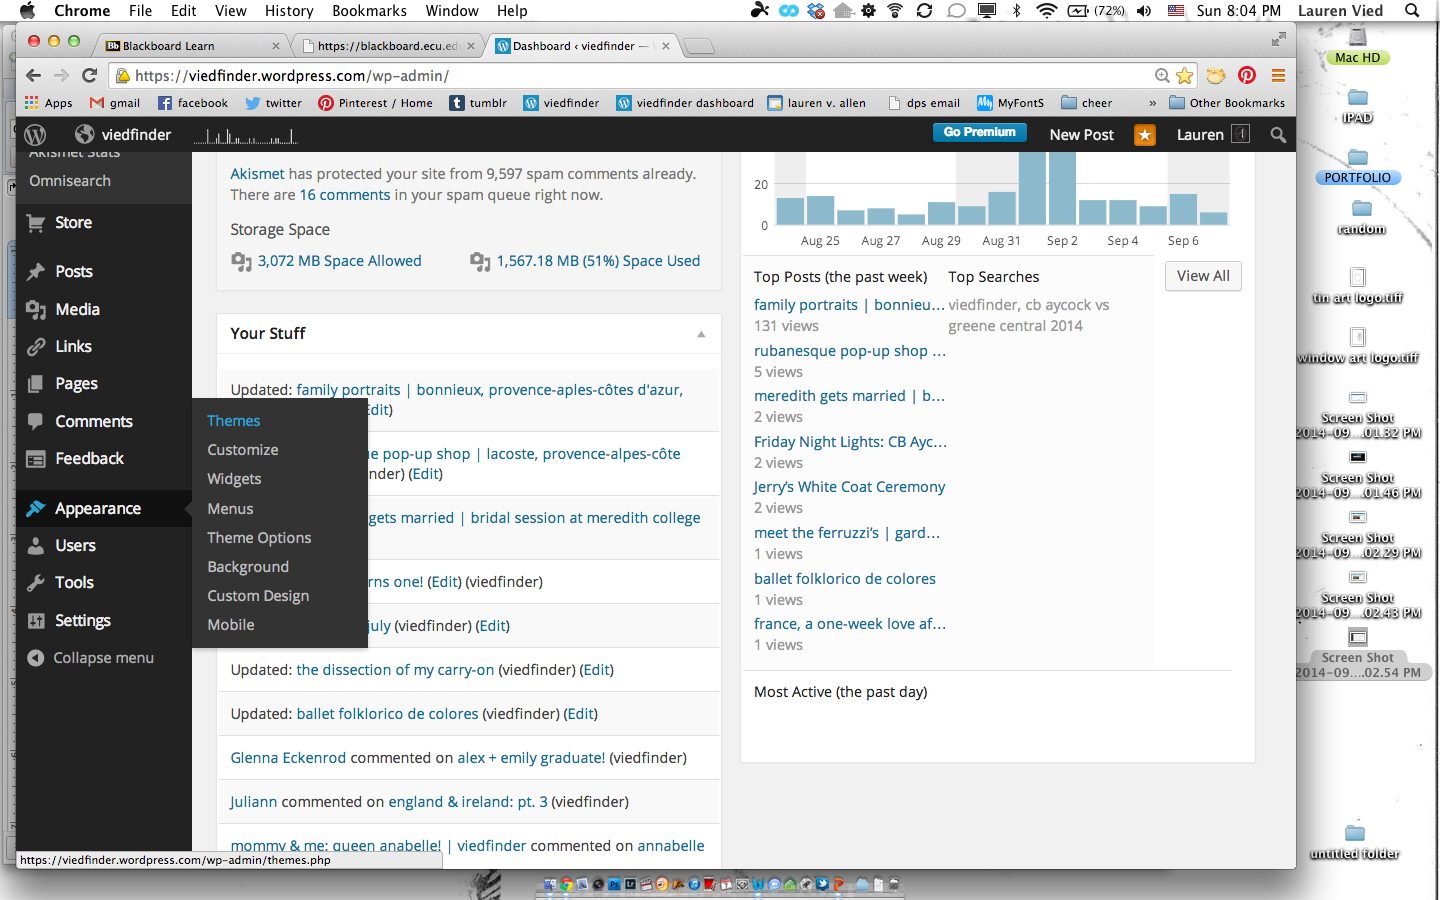This screenshot has height=900, width=1440.
Task: Go back with browser back arrow
Action: coord(34,76)
